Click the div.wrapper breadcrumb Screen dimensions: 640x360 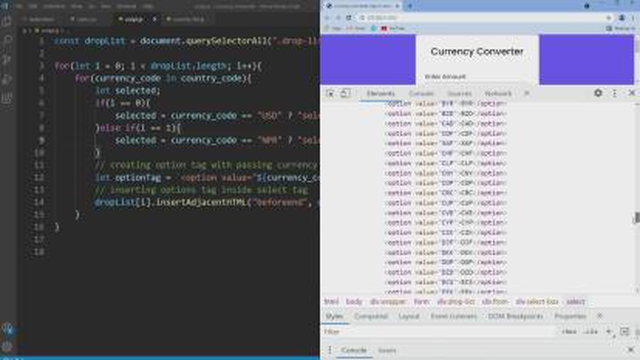(x=388, y=302)
